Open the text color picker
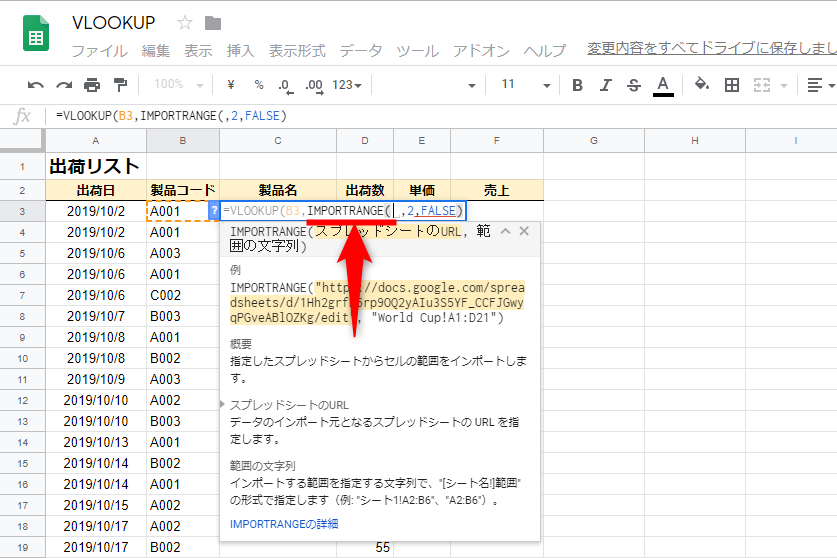This screenshot has width=837, height=558. 663,86
